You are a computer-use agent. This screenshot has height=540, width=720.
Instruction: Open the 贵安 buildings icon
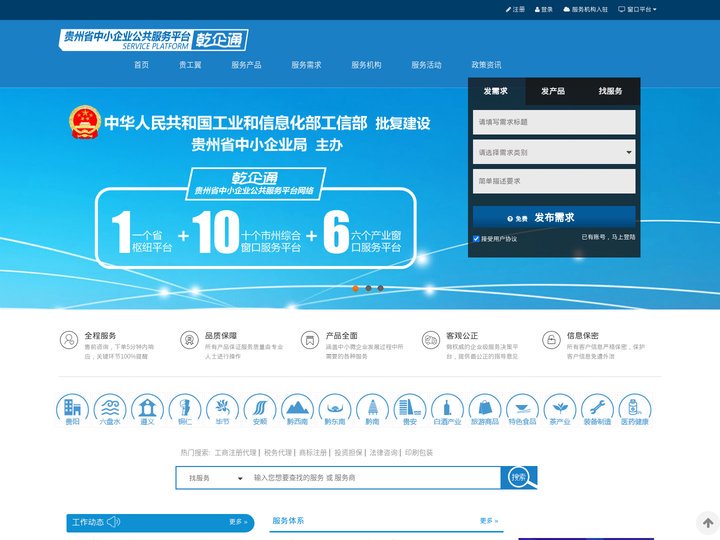coord(410,410)
